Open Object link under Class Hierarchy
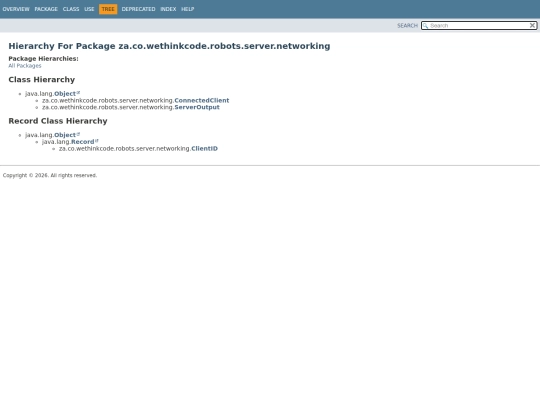540x405 pixels. click(65, 94)
